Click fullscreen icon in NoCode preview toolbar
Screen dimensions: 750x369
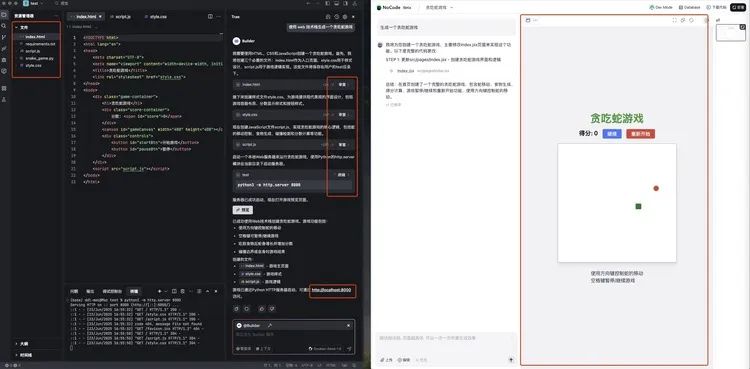coord(674,20)
